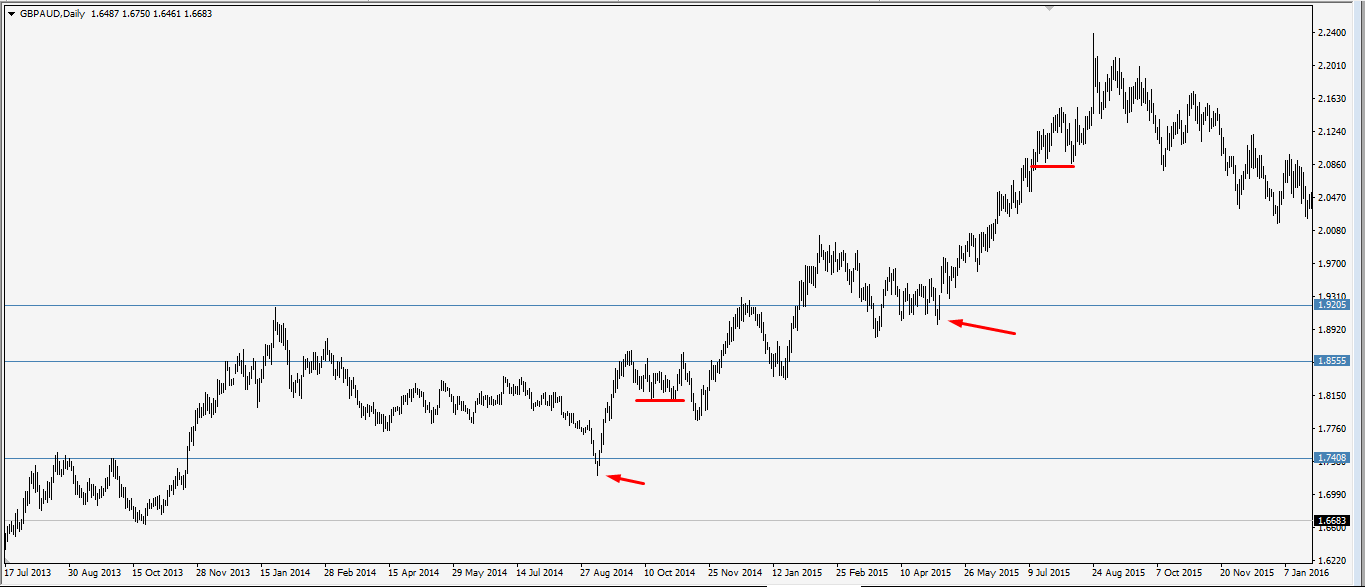This screenshot has height=587, width=1365.
Task: Click the 26 May 2015 date label
Action: point(991,573)
